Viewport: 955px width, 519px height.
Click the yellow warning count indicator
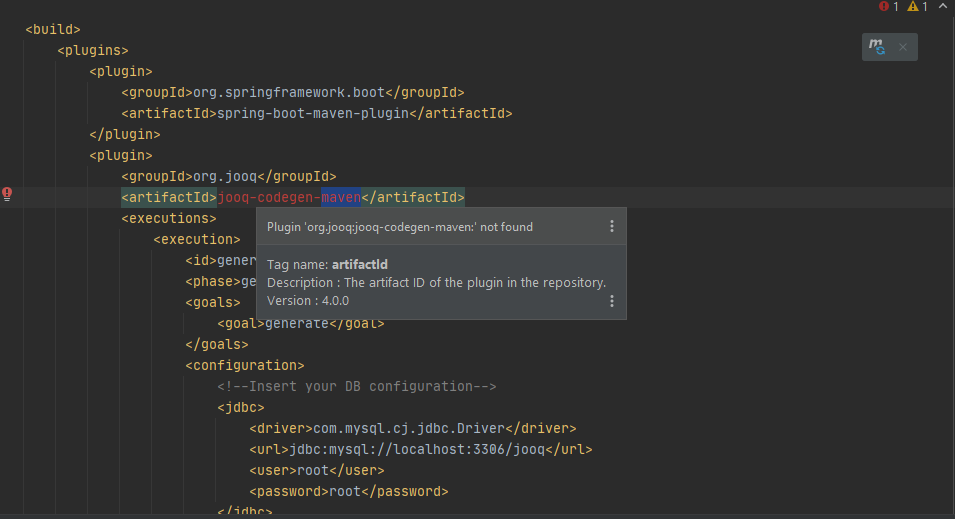coord(917,7)
